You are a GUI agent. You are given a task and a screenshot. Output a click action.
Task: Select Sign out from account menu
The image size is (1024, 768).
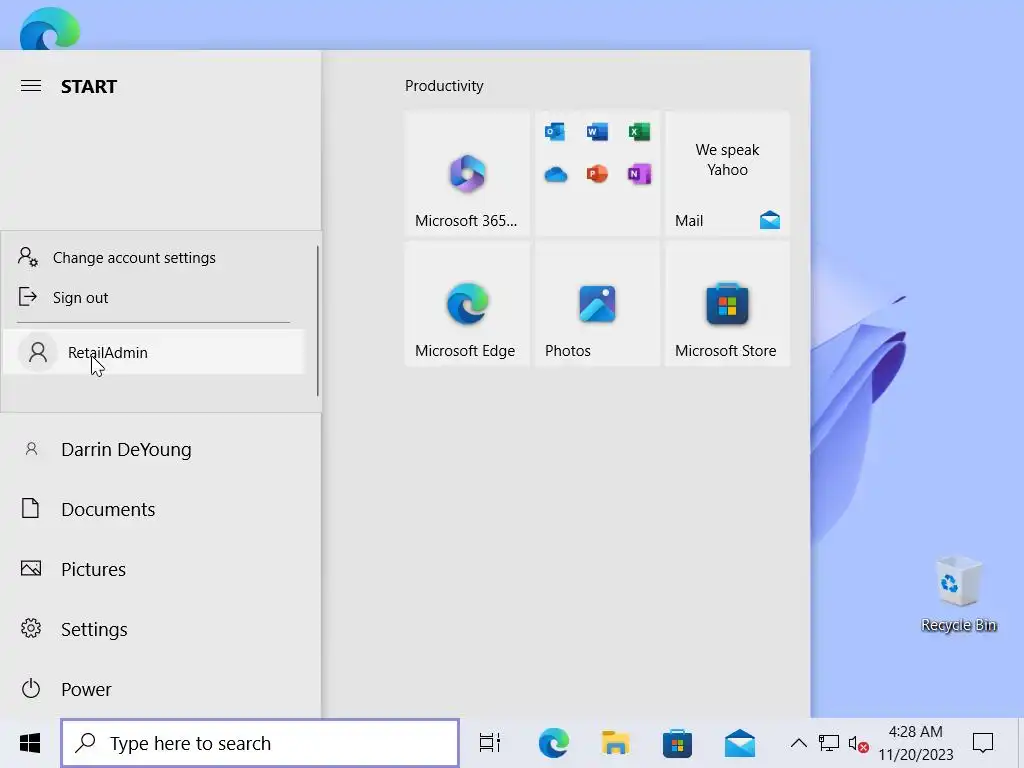coord(153,297)
